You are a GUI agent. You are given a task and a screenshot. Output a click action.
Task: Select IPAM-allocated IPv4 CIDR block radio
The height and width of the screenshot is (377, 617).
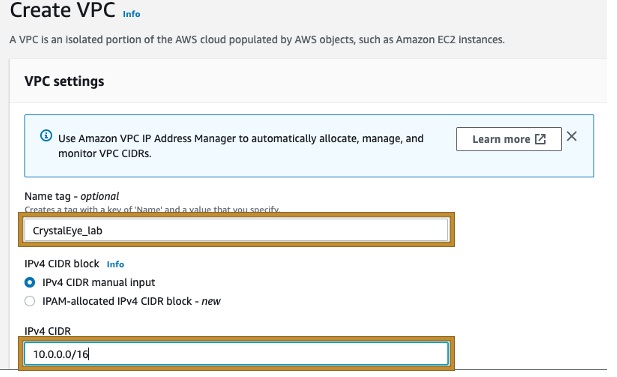pyautogui.click(x=30, y=301)
